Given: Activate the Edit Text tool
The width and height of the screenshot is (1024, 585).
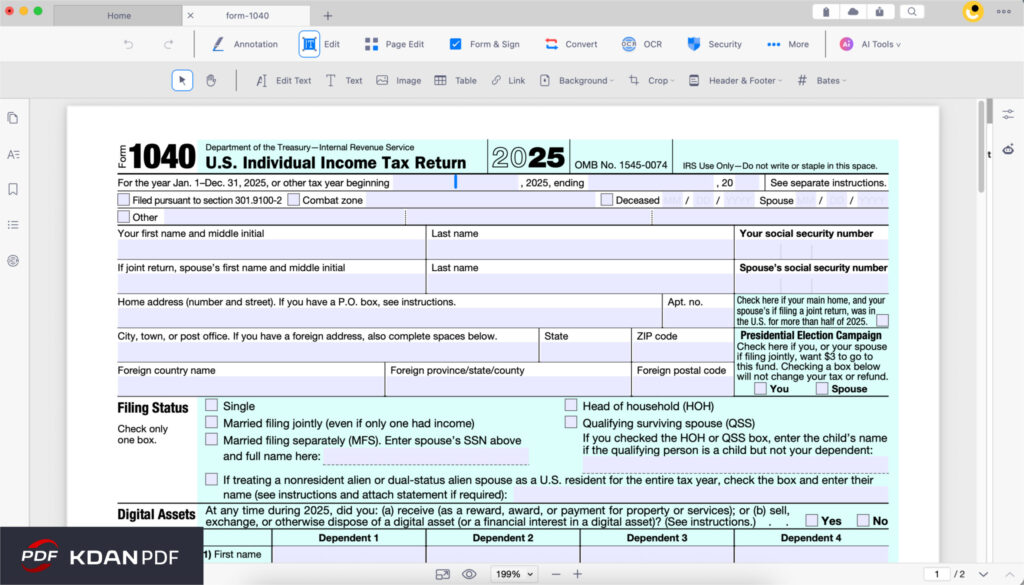Looking at the screenshot, I should (283, 80).
